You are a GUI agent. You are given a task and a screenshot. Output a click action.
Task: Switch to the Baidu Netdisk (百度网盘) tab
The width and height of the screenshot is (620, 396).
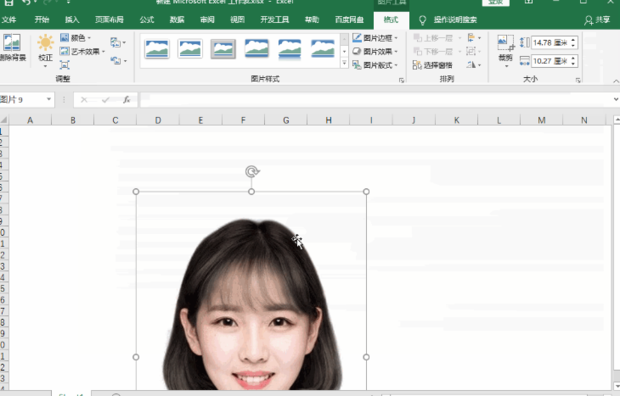[350, 19]
